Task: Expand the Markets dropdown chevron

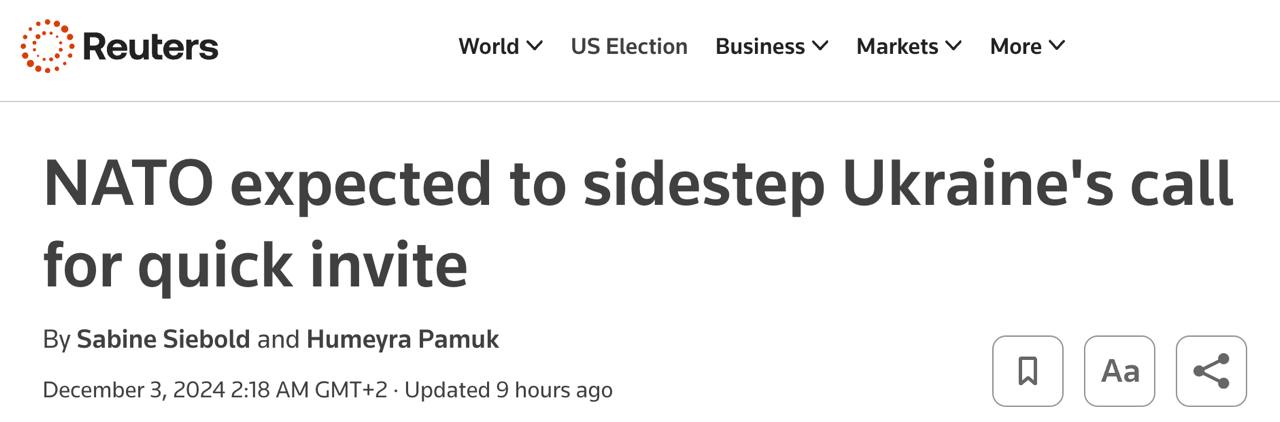Action: (x=953, y=46)
